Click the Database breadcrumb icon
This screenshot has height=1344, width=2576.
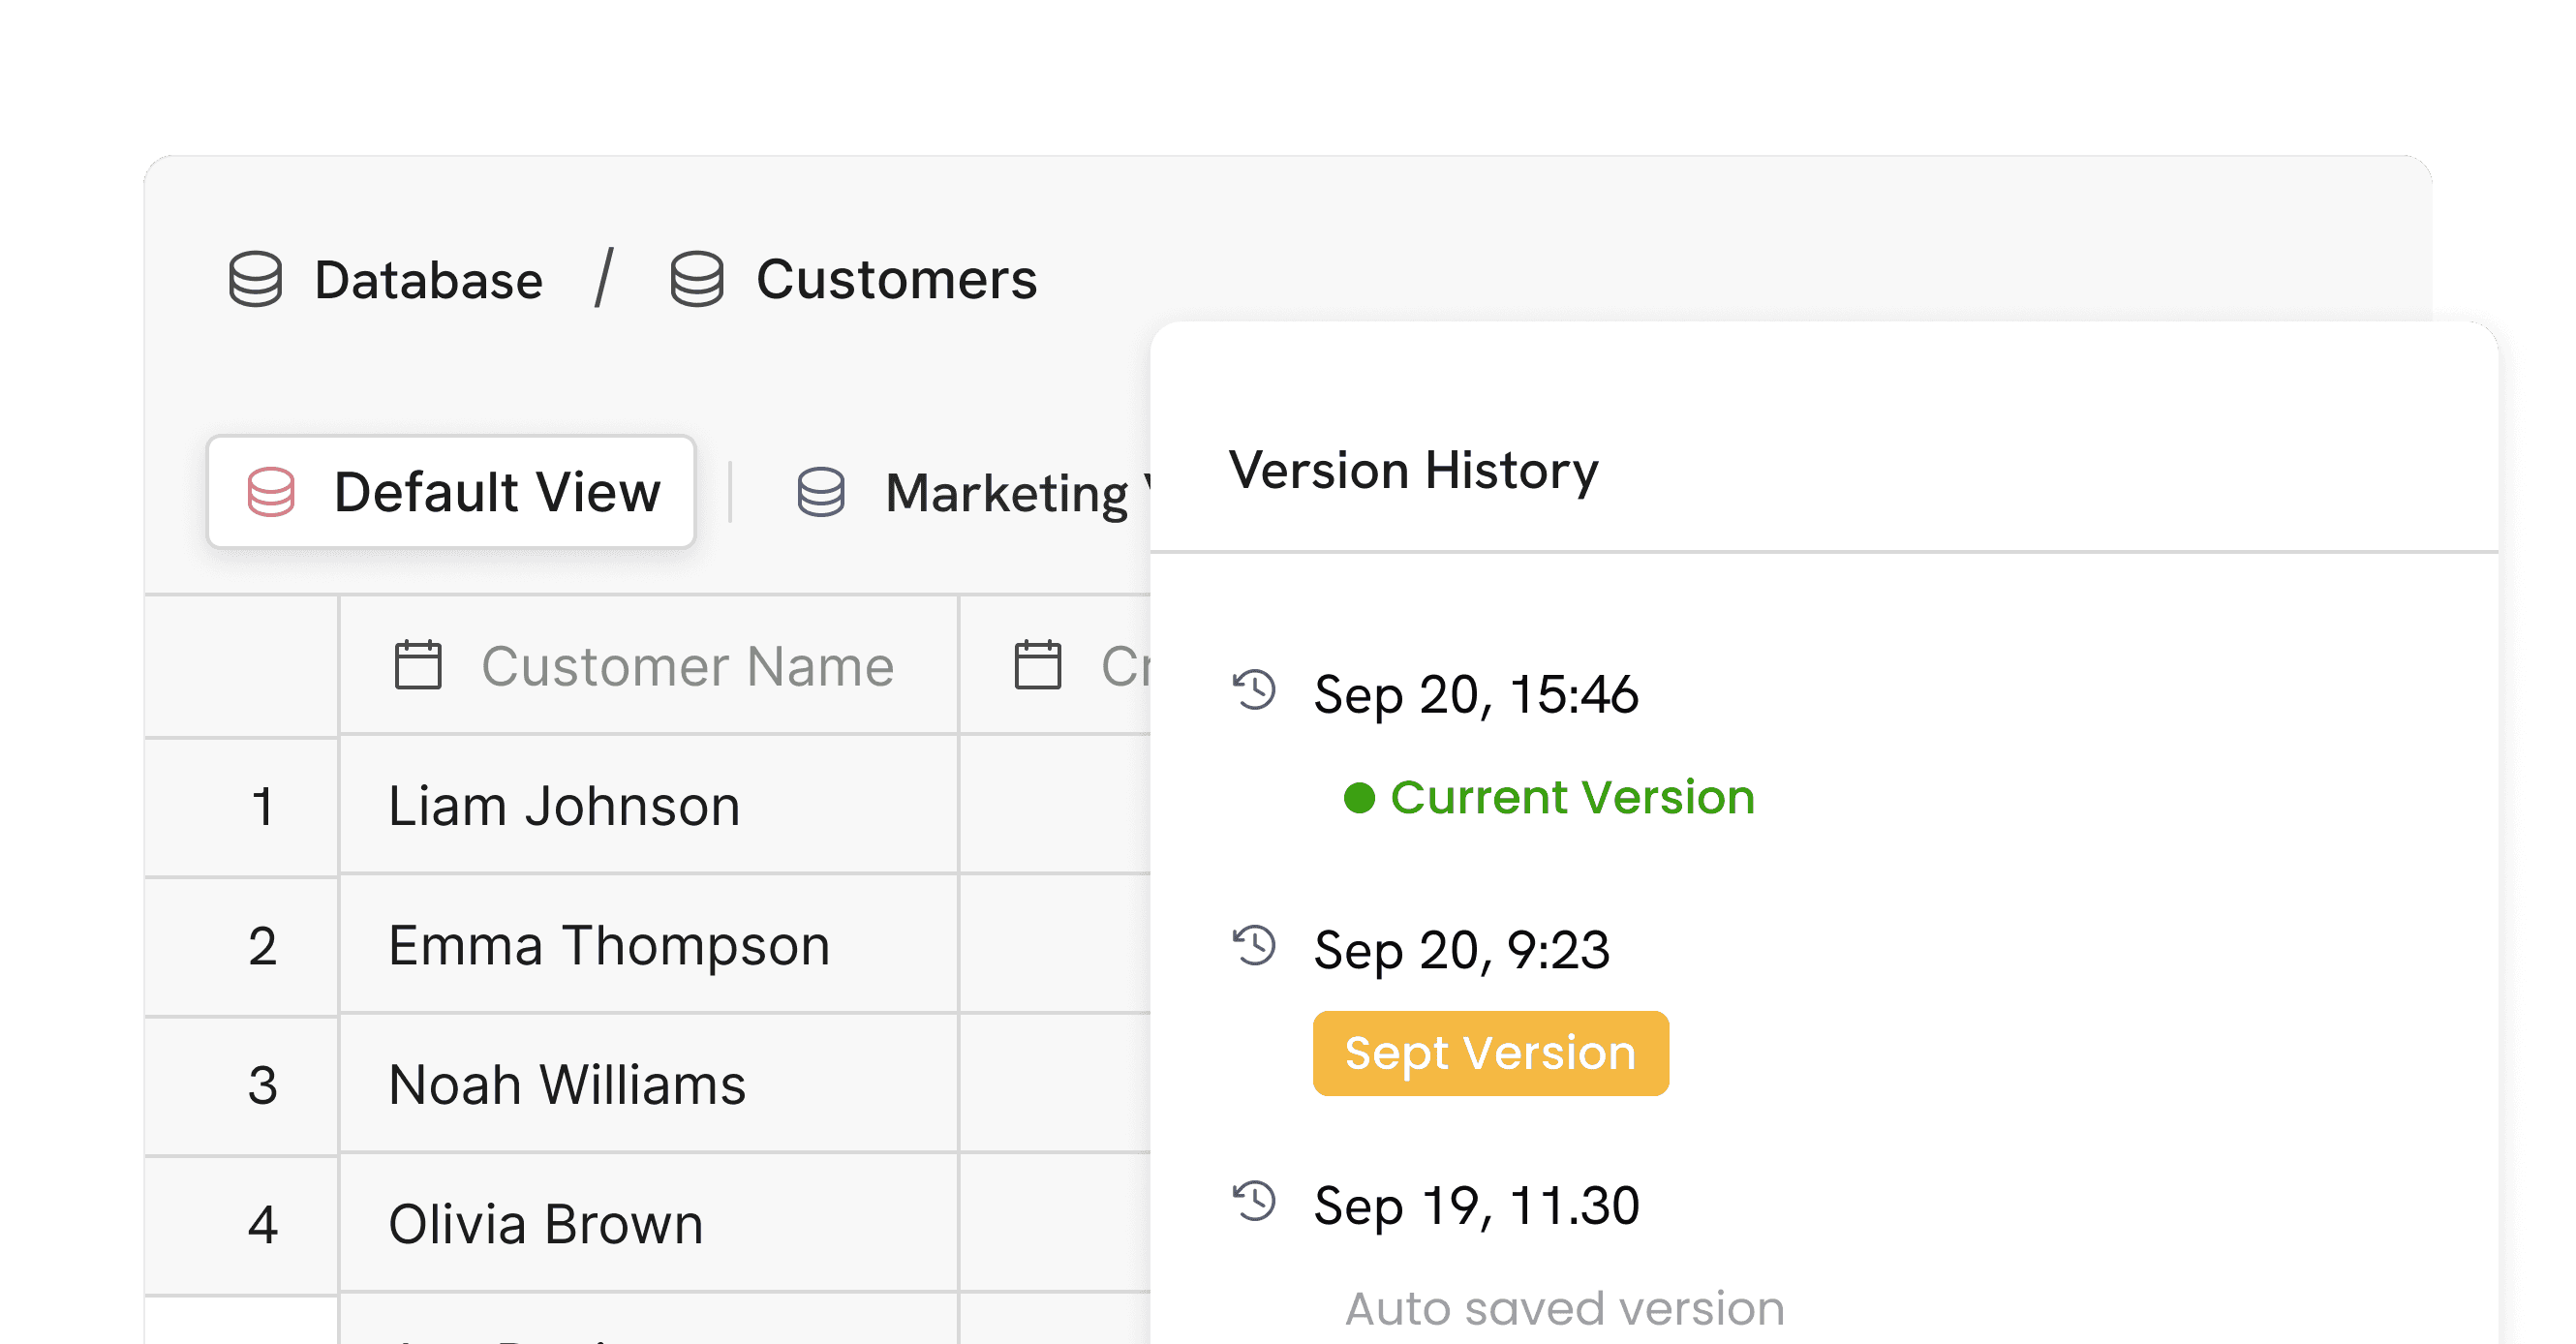point(255,279)
